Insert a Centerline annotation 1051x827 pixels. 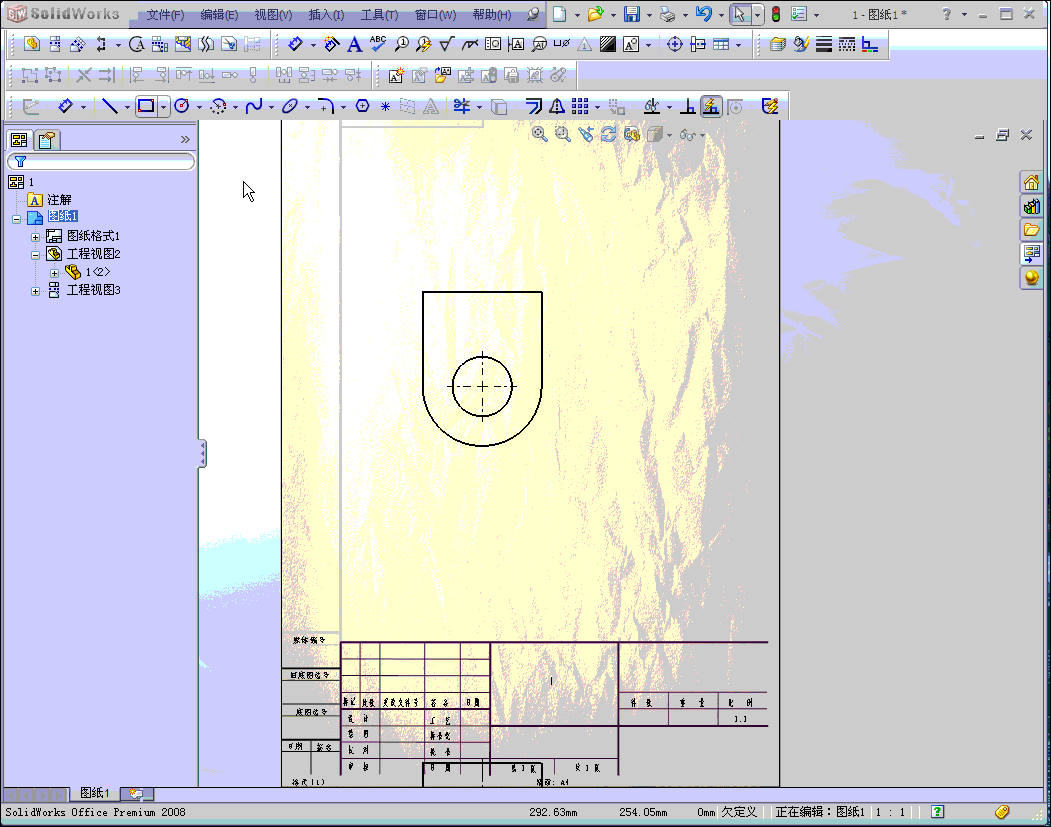pos(698,44)
